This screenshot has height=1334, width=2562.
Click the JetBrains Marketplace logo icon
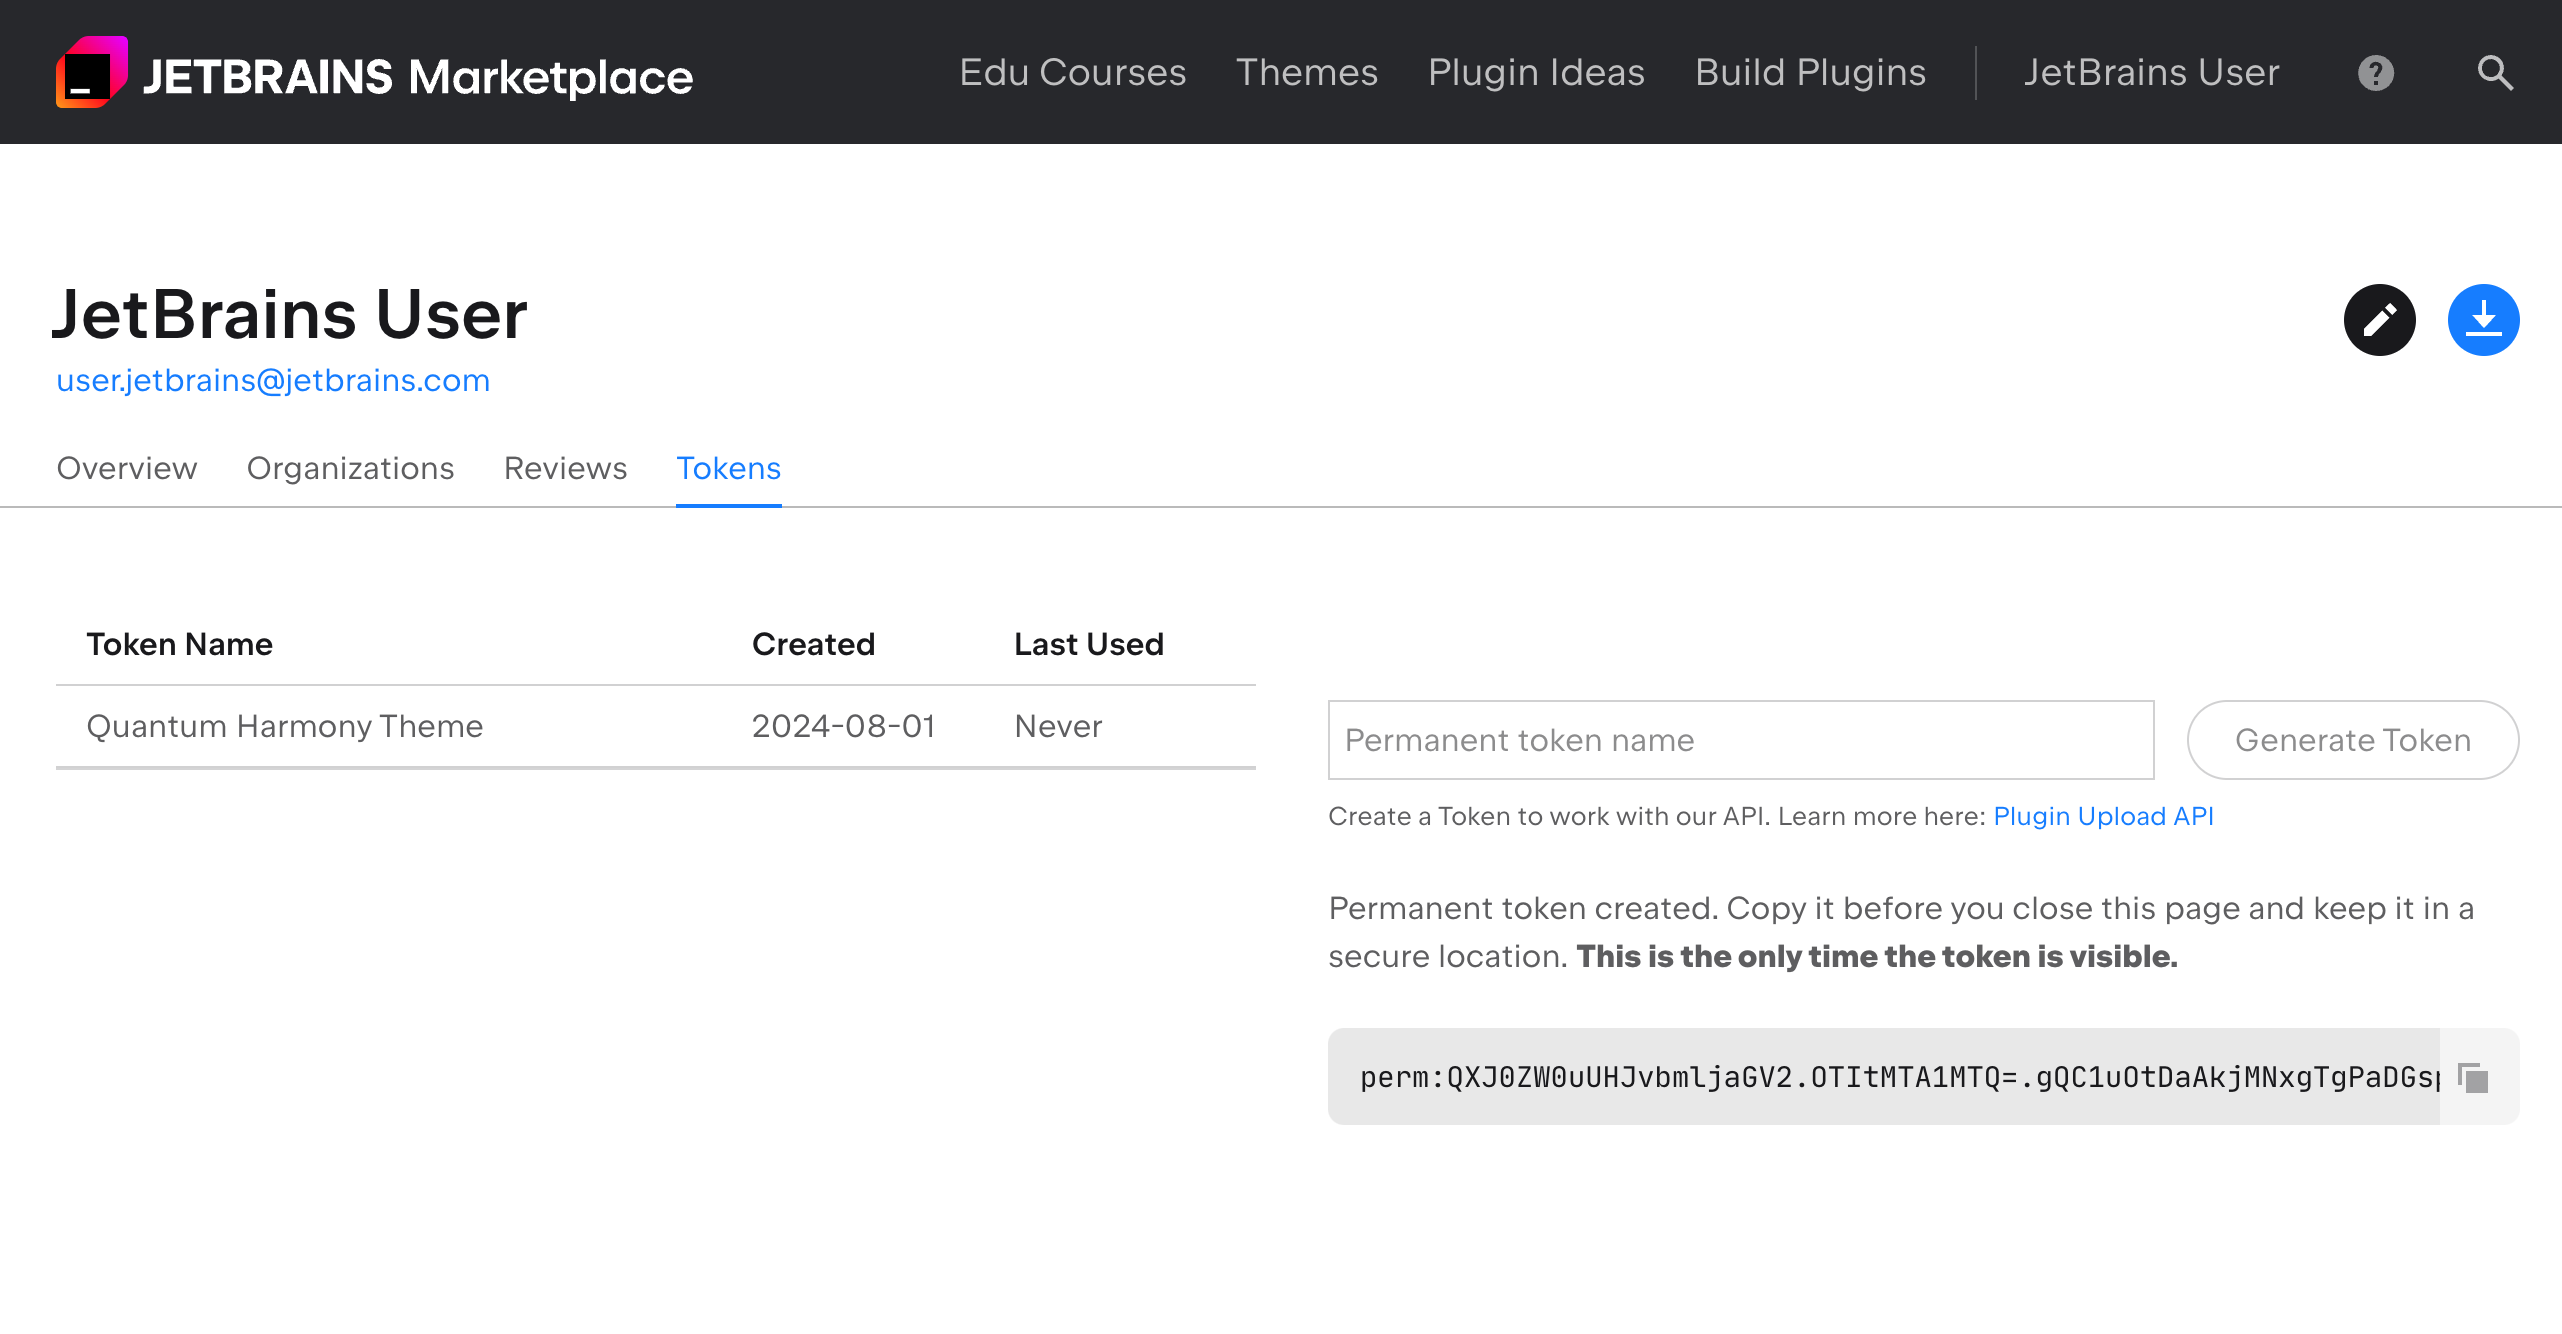coord(91,72)
